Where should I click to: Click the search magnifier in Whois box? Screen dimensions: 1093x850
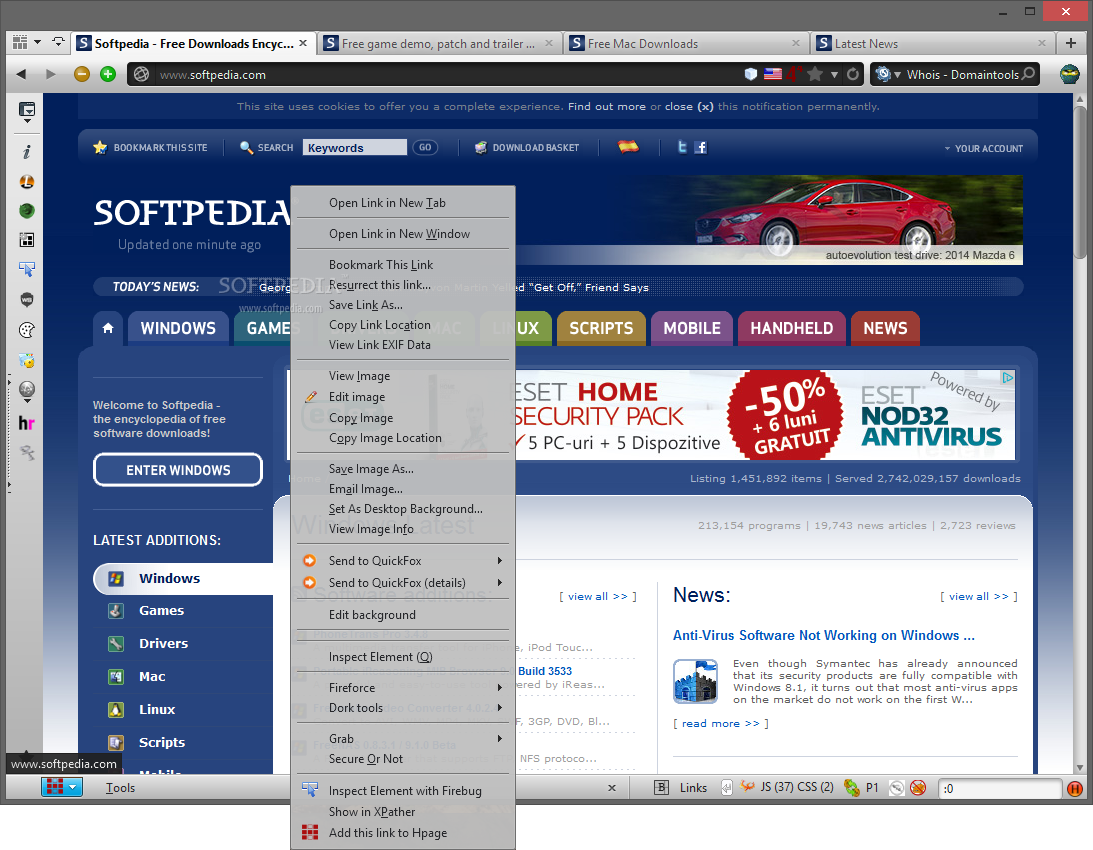[1028, 74]
